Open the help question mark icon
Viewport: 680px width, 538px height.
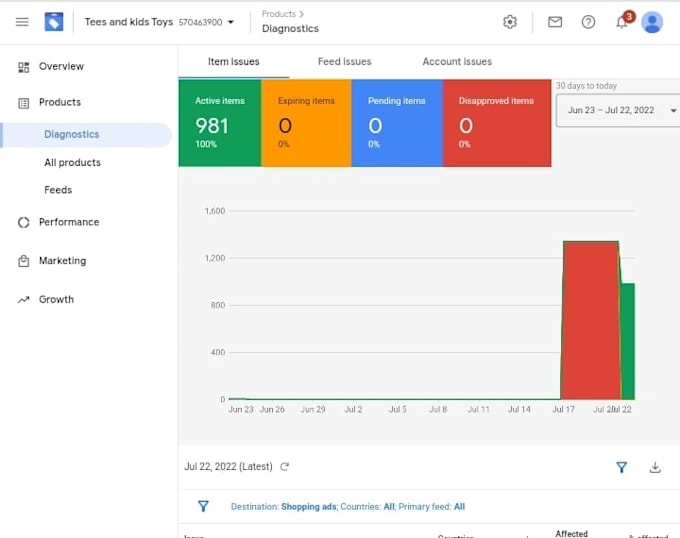point(588,22)
